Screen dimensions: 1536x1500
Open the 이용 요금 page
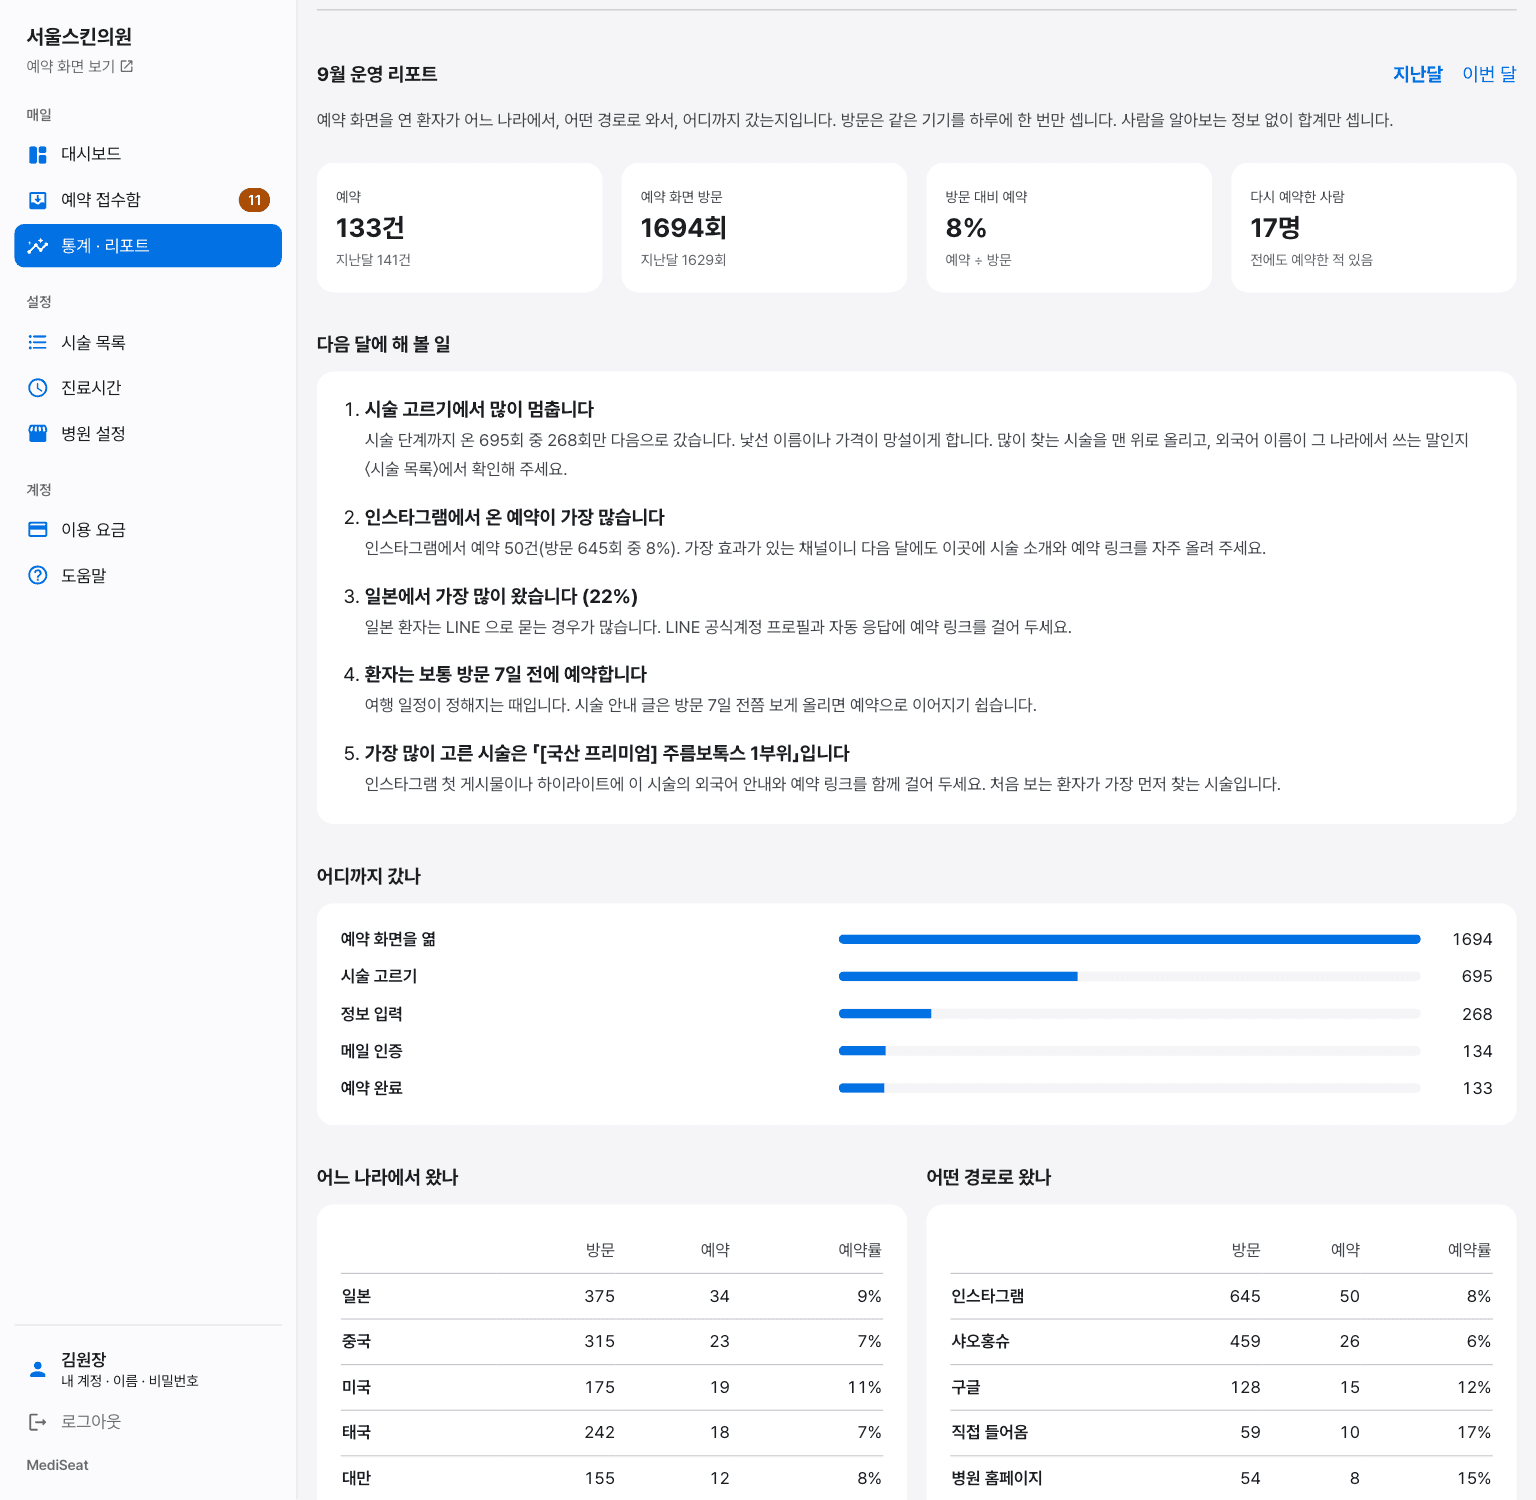click(x=148, y=530)
